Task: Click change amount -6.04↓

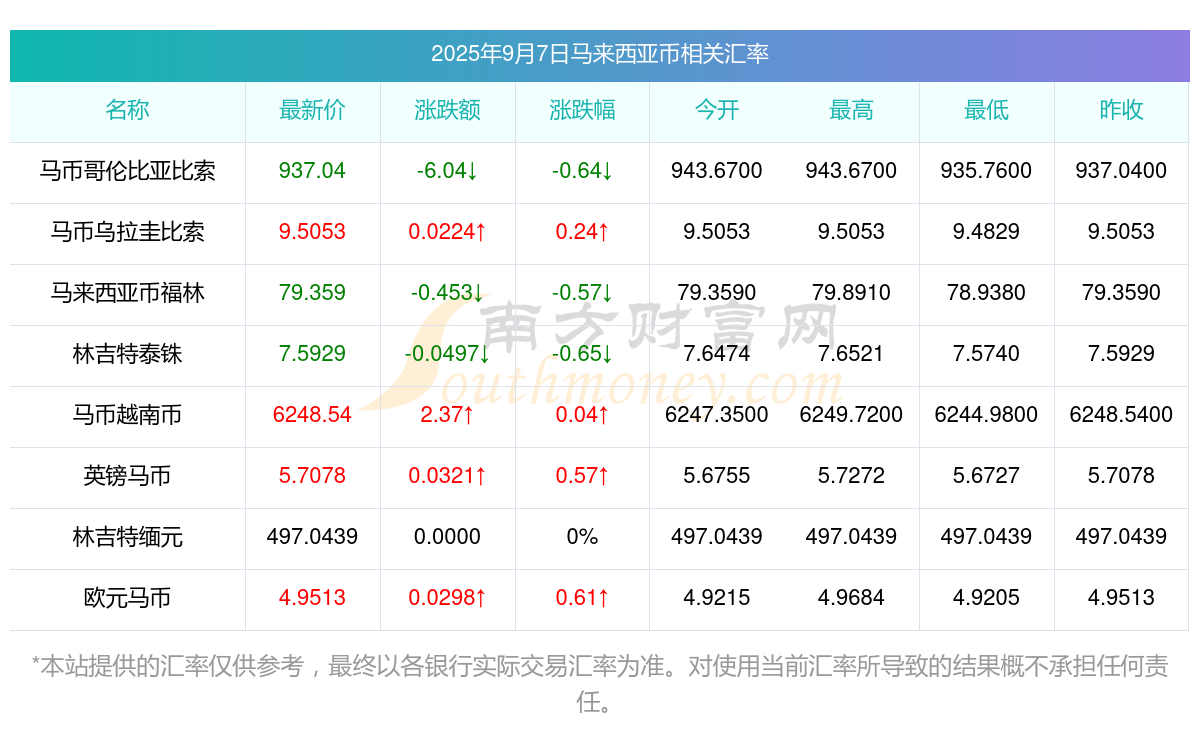Action: coord(447,171)
